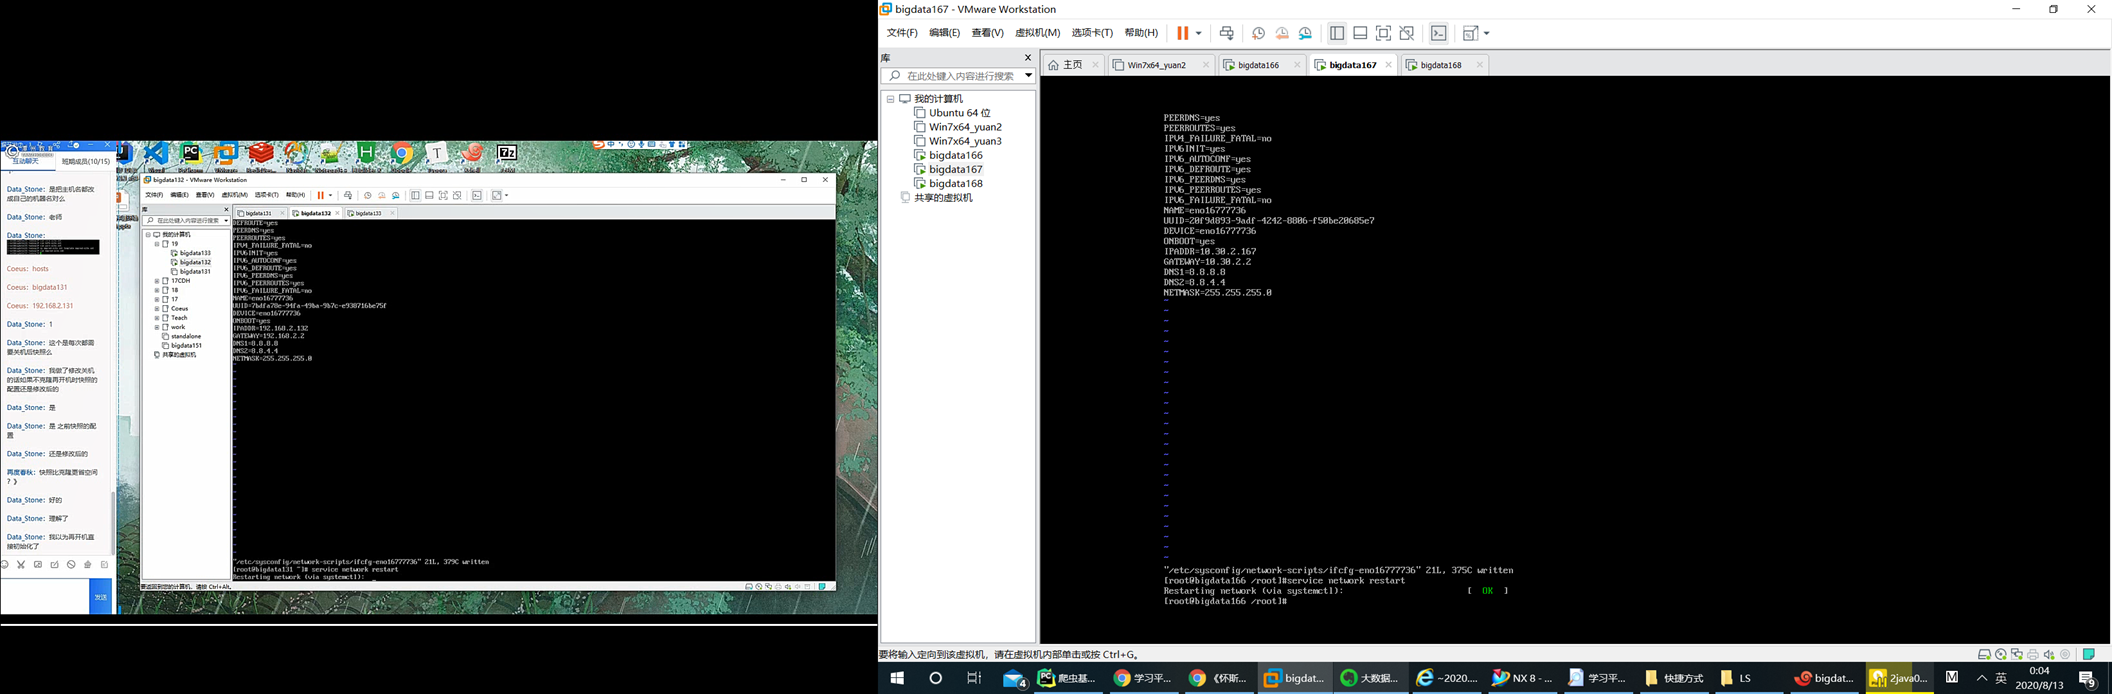Open the 虚拟机(M) menu
This screenshot has height=694, width=2112.
click(x=1037, y=33)
